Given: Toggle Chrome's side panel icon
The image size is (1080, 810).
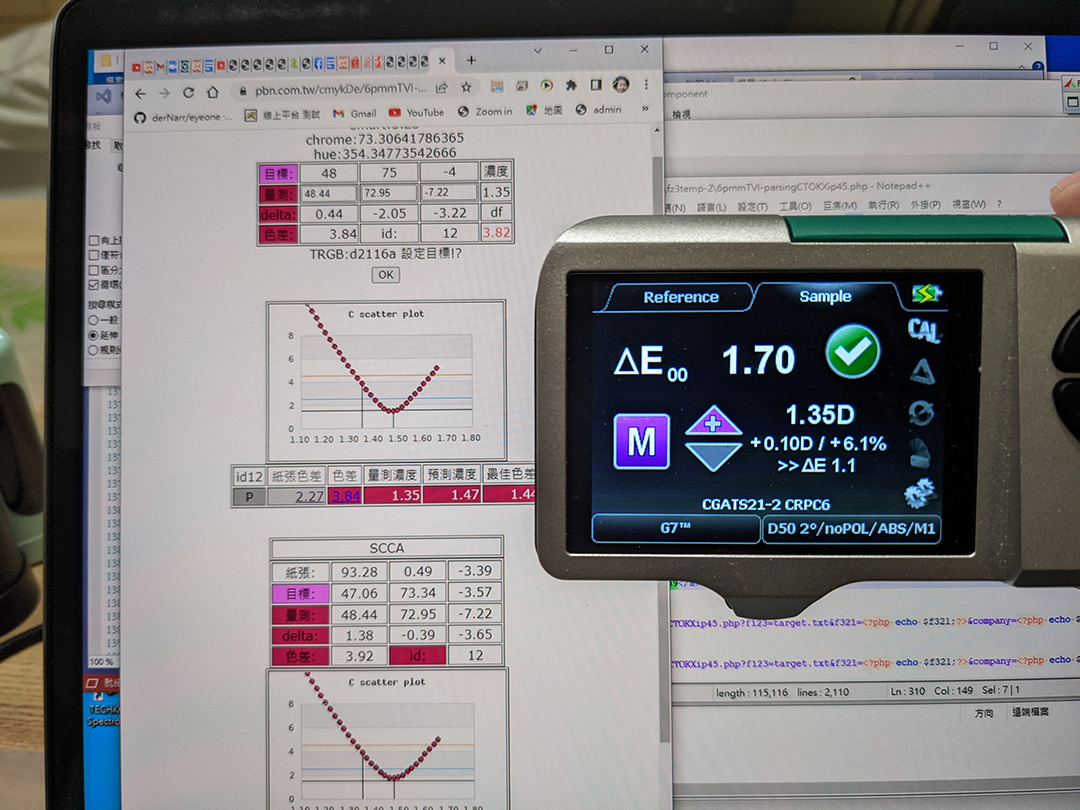Looking at the screenshot, I should click(x=596, y=85).
